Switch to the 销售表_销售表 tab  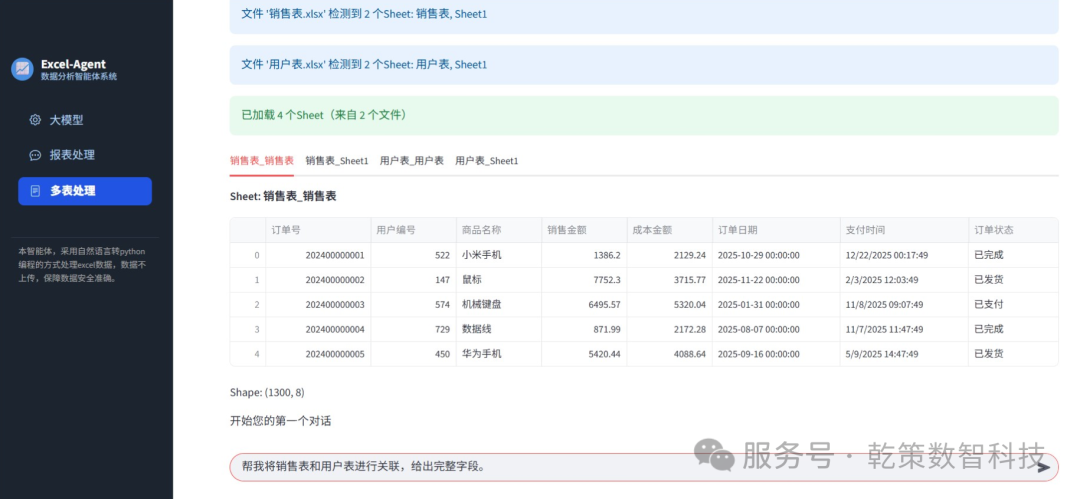pyautogui.click(x=261, y=160)
